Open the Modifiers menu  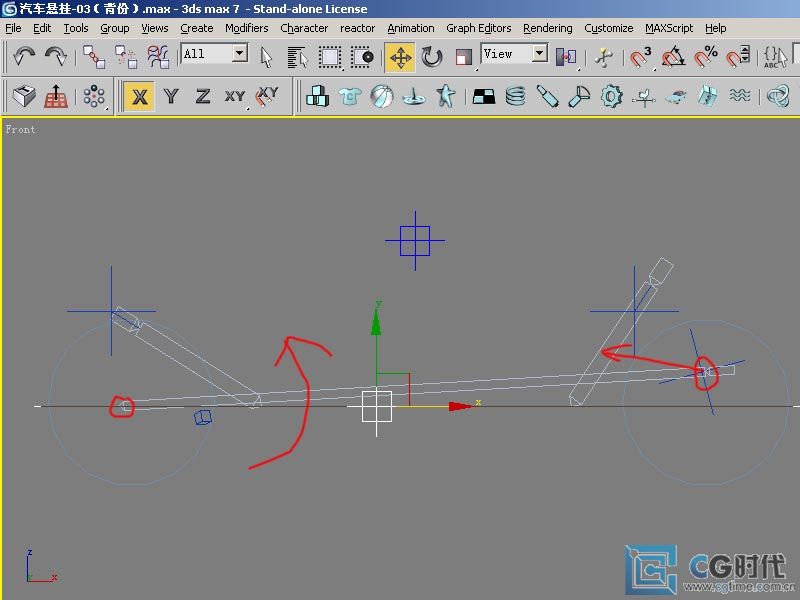point(246,28)
